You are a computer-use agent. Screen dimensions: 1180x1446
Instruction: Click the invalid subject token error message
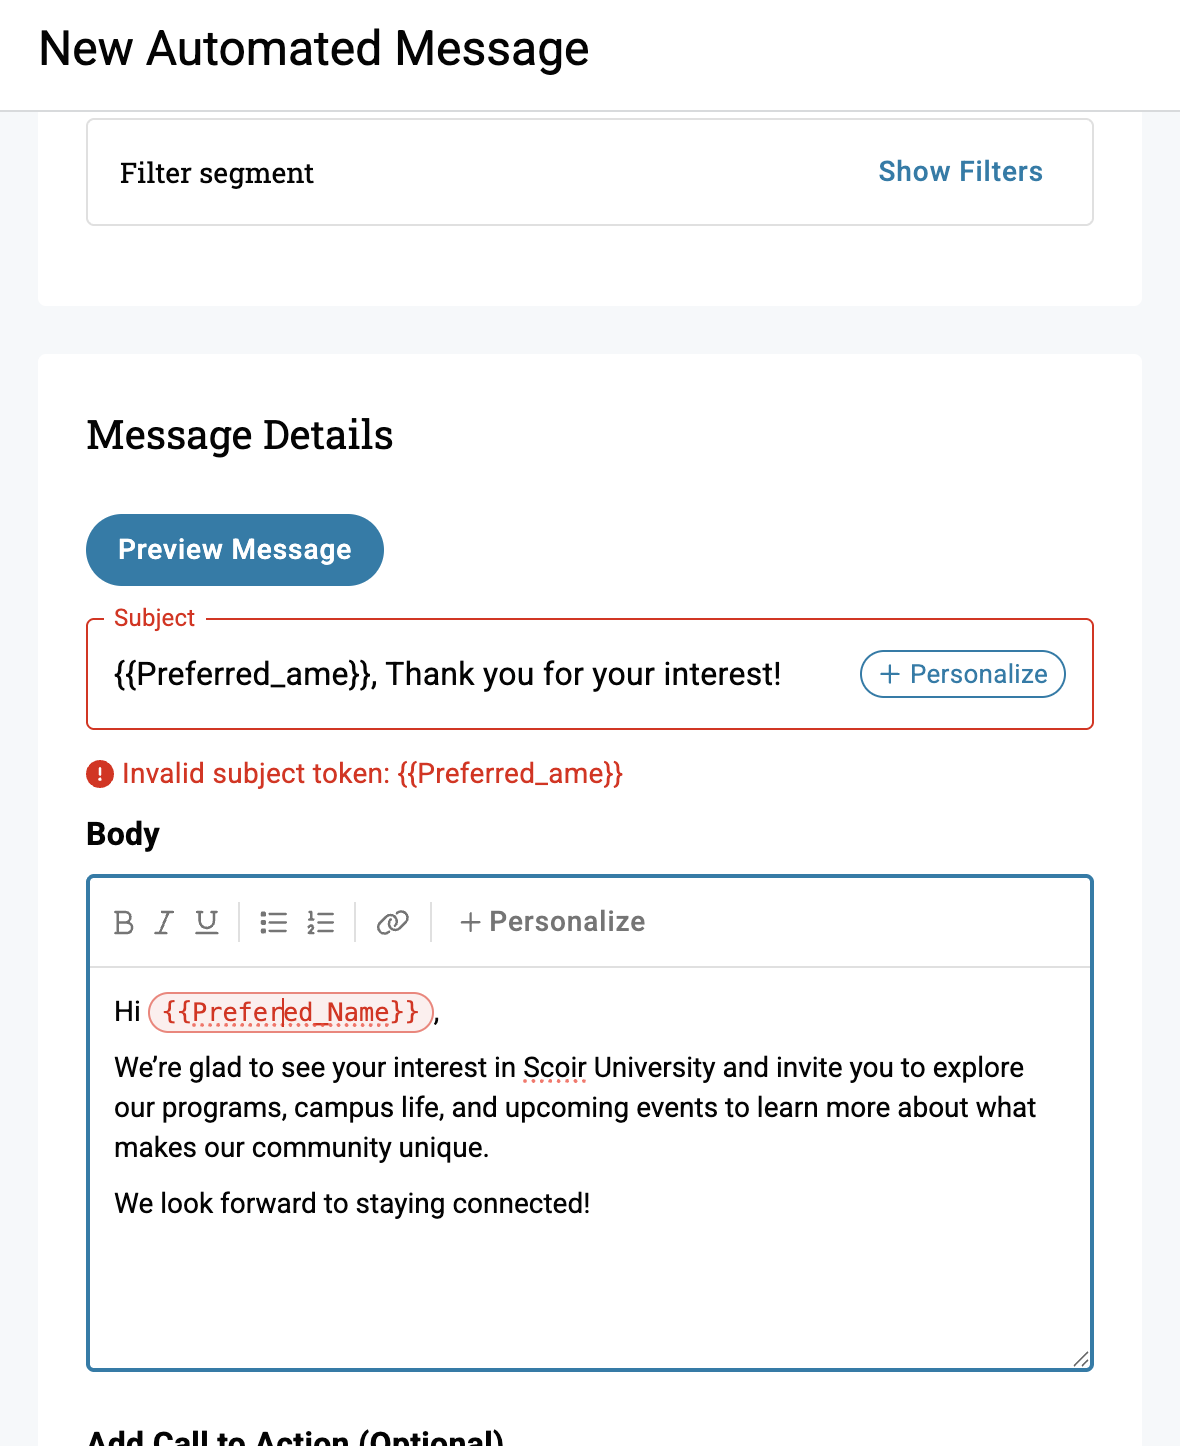pos(372,774)
